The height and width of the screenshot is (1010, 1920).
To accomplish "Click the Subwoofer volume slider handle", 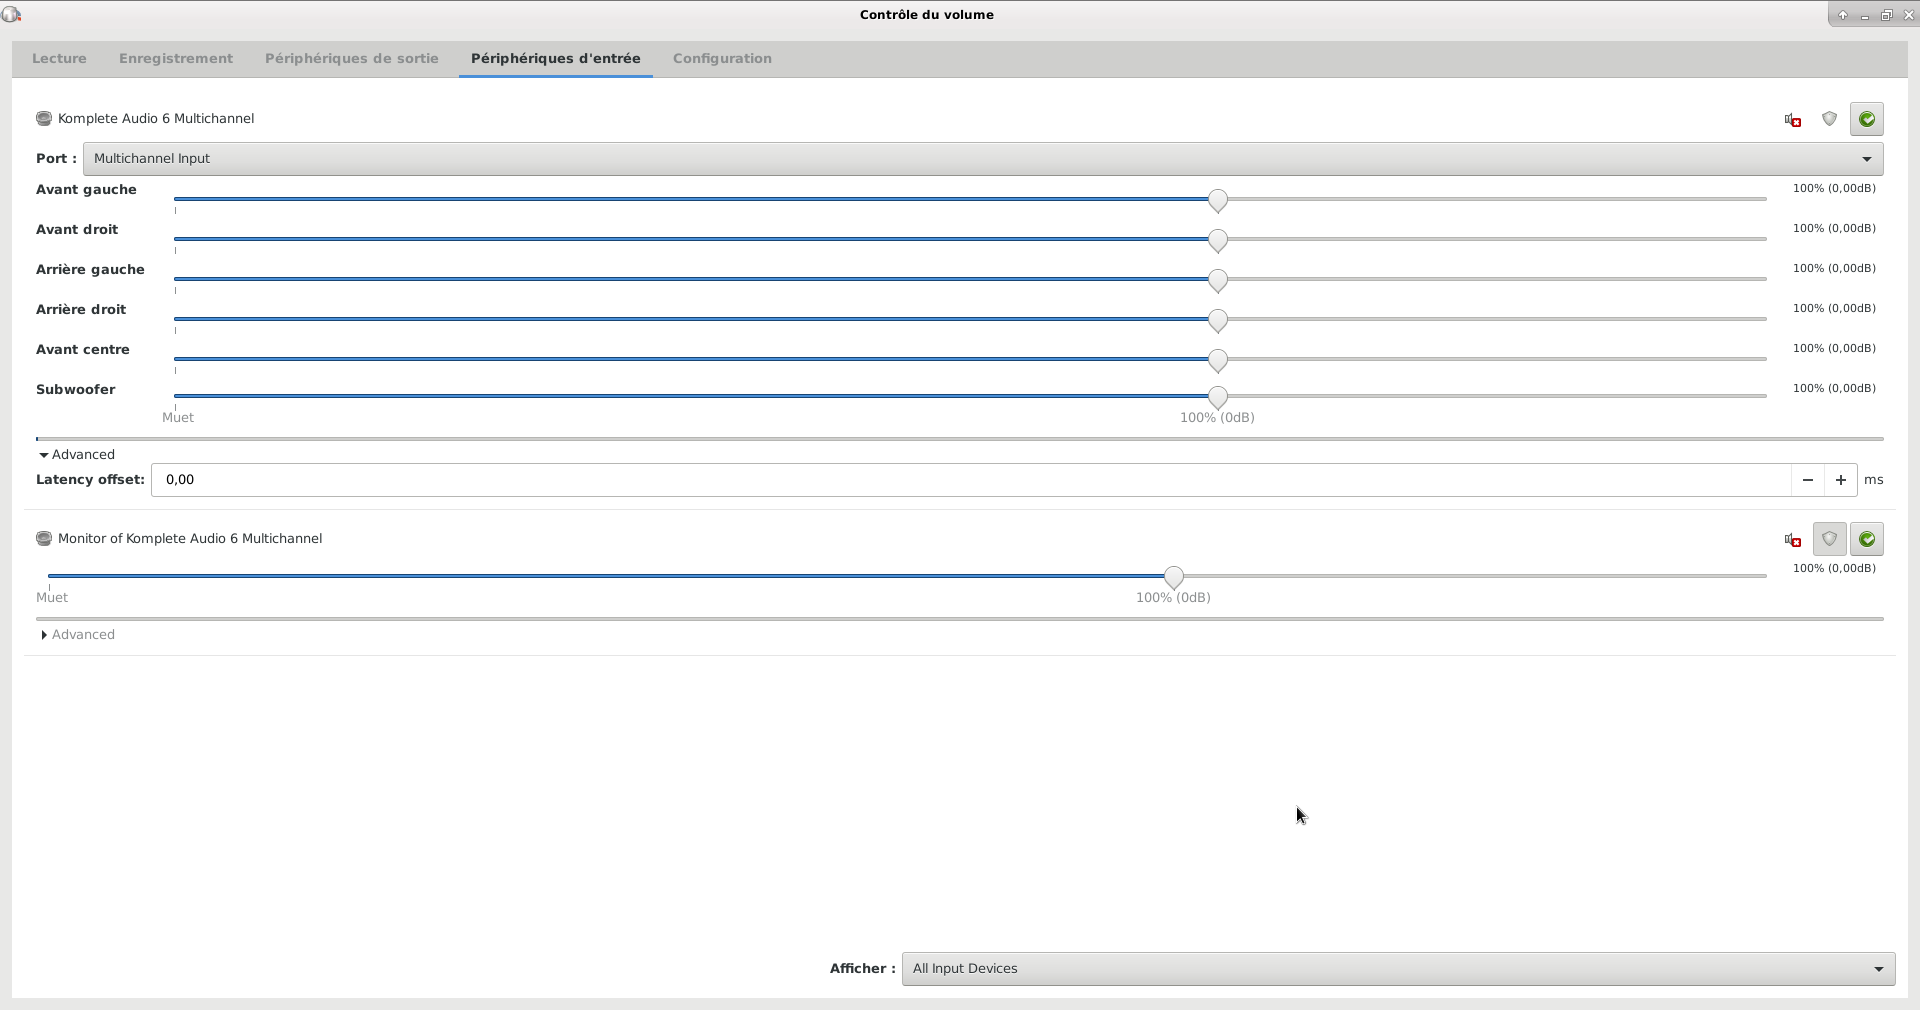I will pos(1217,398).
